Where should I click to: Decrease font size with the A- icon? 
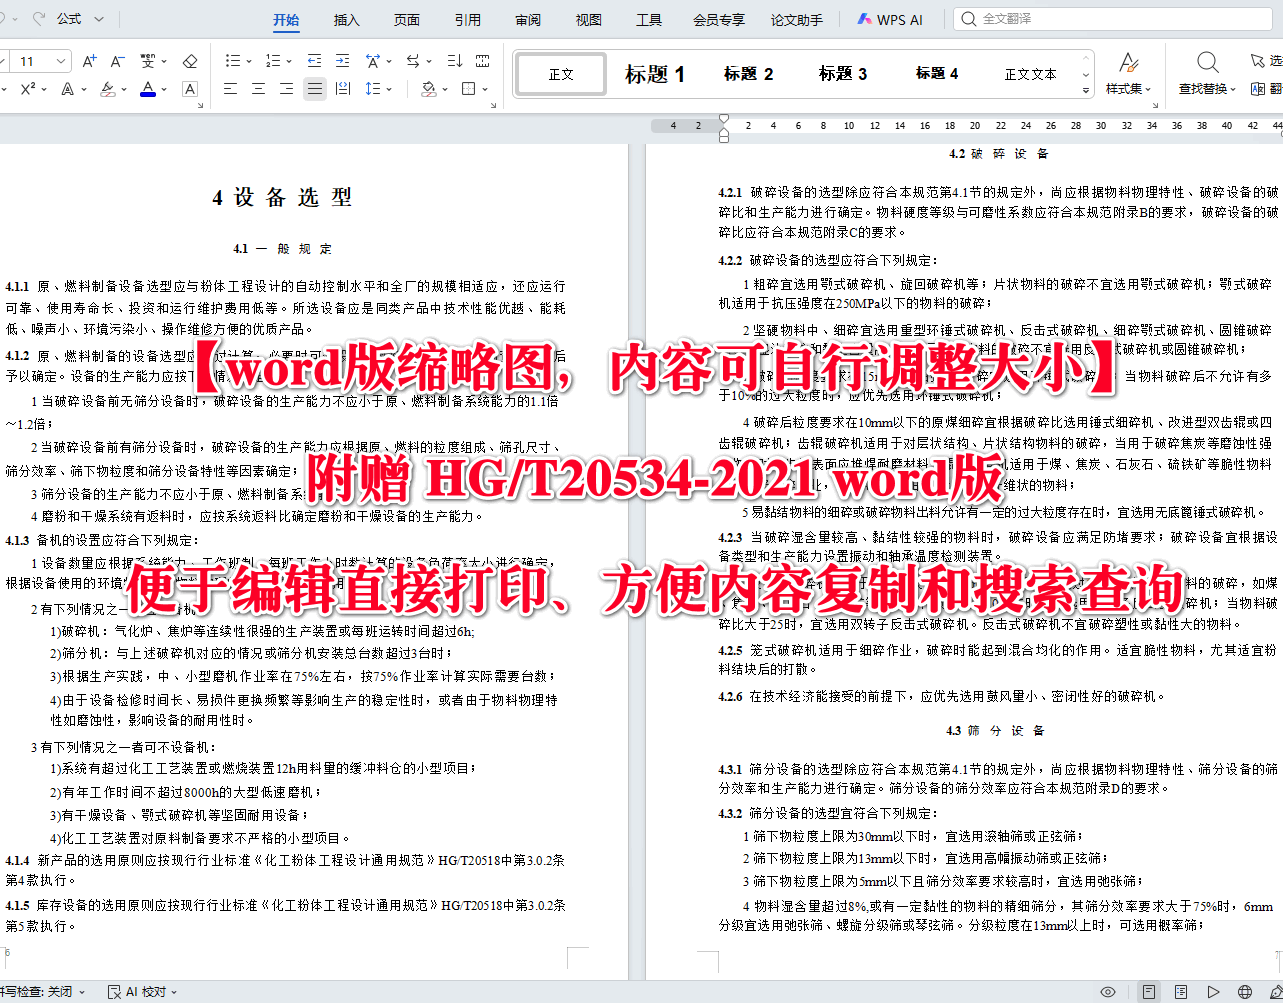click(x=117, y=61)
